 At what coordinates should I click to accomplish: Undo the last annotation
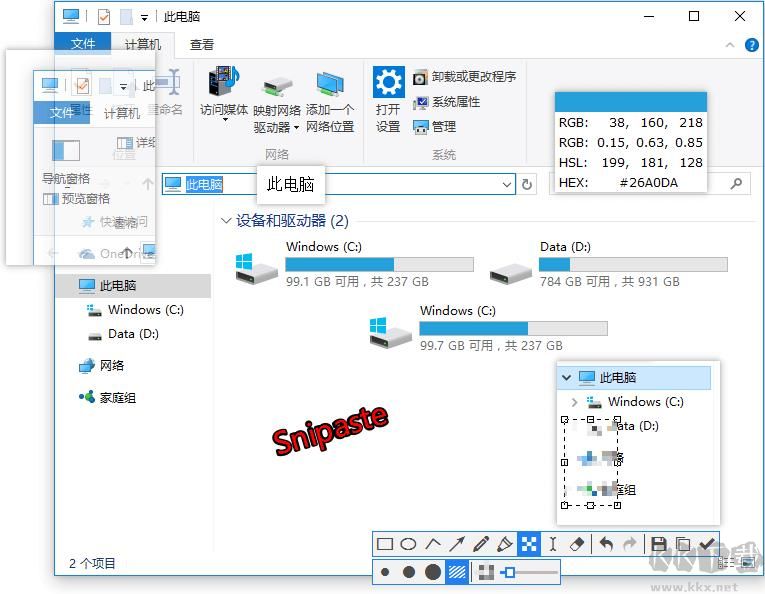click(x=606, y=544)
